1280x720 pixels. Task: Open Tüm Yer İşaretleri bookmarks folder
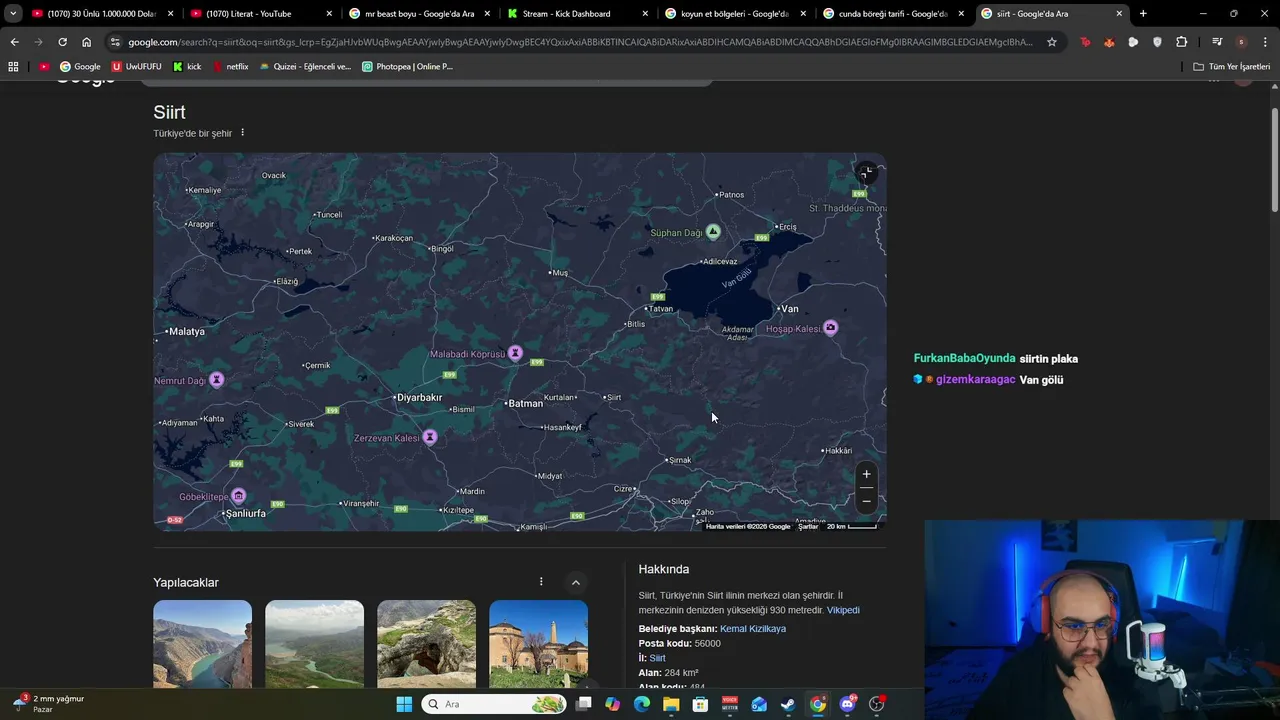pos(1231,67)
